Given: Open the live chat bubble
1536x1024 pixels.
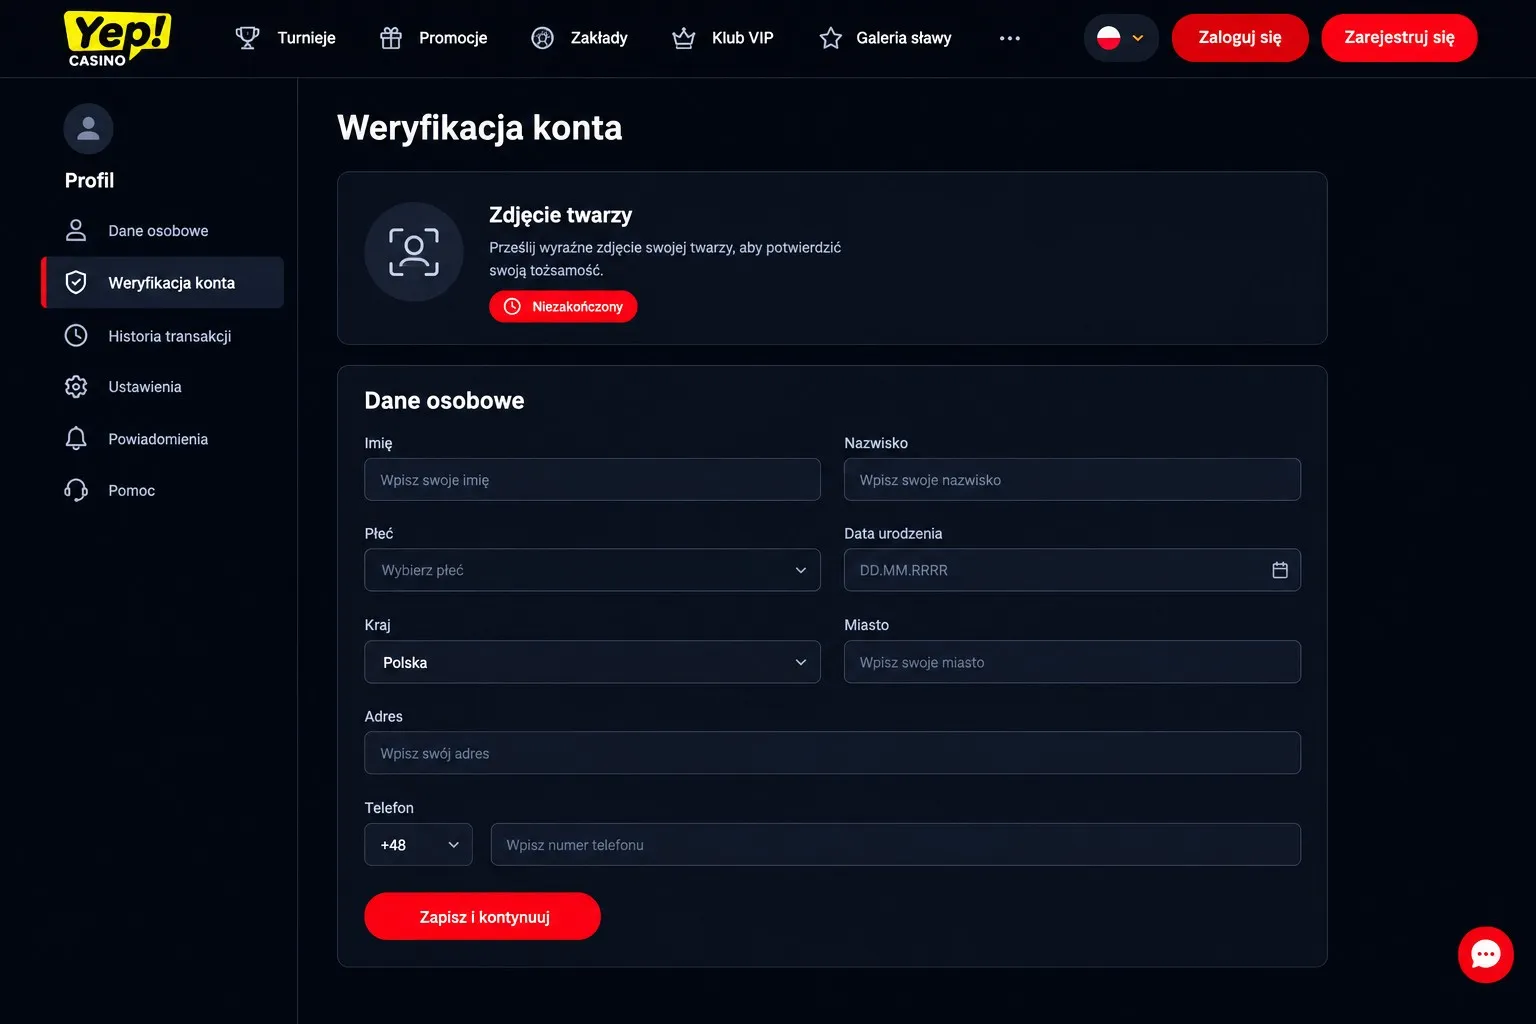Looking at the screenshot, I should tap(1486, 955).
